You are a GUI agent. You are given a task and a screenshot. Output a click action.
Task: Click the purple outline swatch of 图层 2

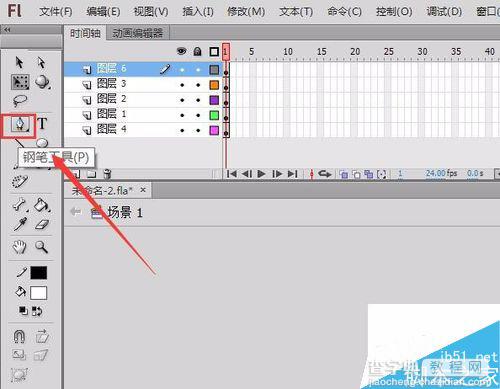click(214, 100)
